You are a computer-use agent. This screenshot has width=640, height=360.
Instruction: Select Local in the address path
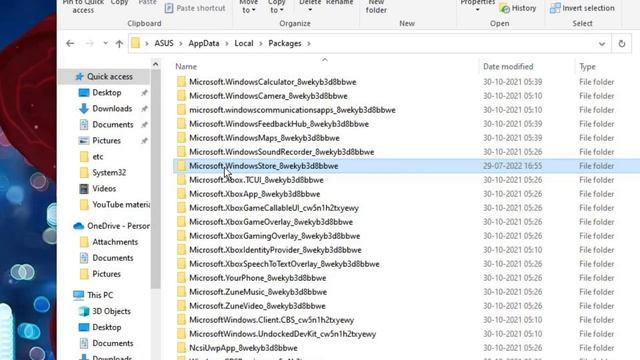click(244, 43)
